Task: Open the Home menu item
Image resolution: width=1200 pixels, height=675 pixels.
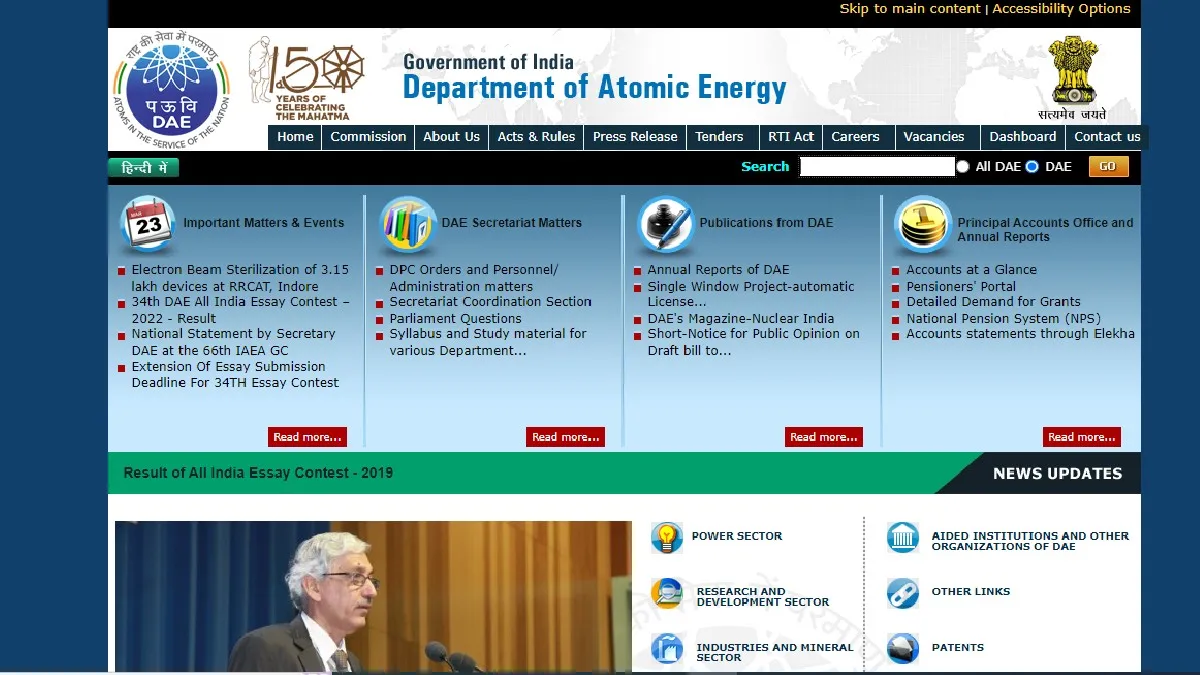Action: pyautogui.click(x=295, y=137)
